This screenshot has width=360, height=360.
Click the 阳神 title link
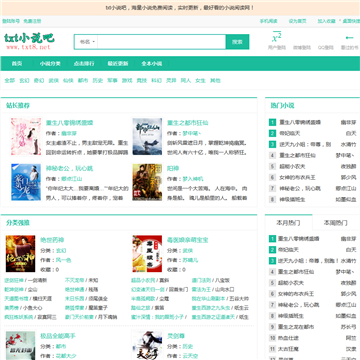click(173, 168)
